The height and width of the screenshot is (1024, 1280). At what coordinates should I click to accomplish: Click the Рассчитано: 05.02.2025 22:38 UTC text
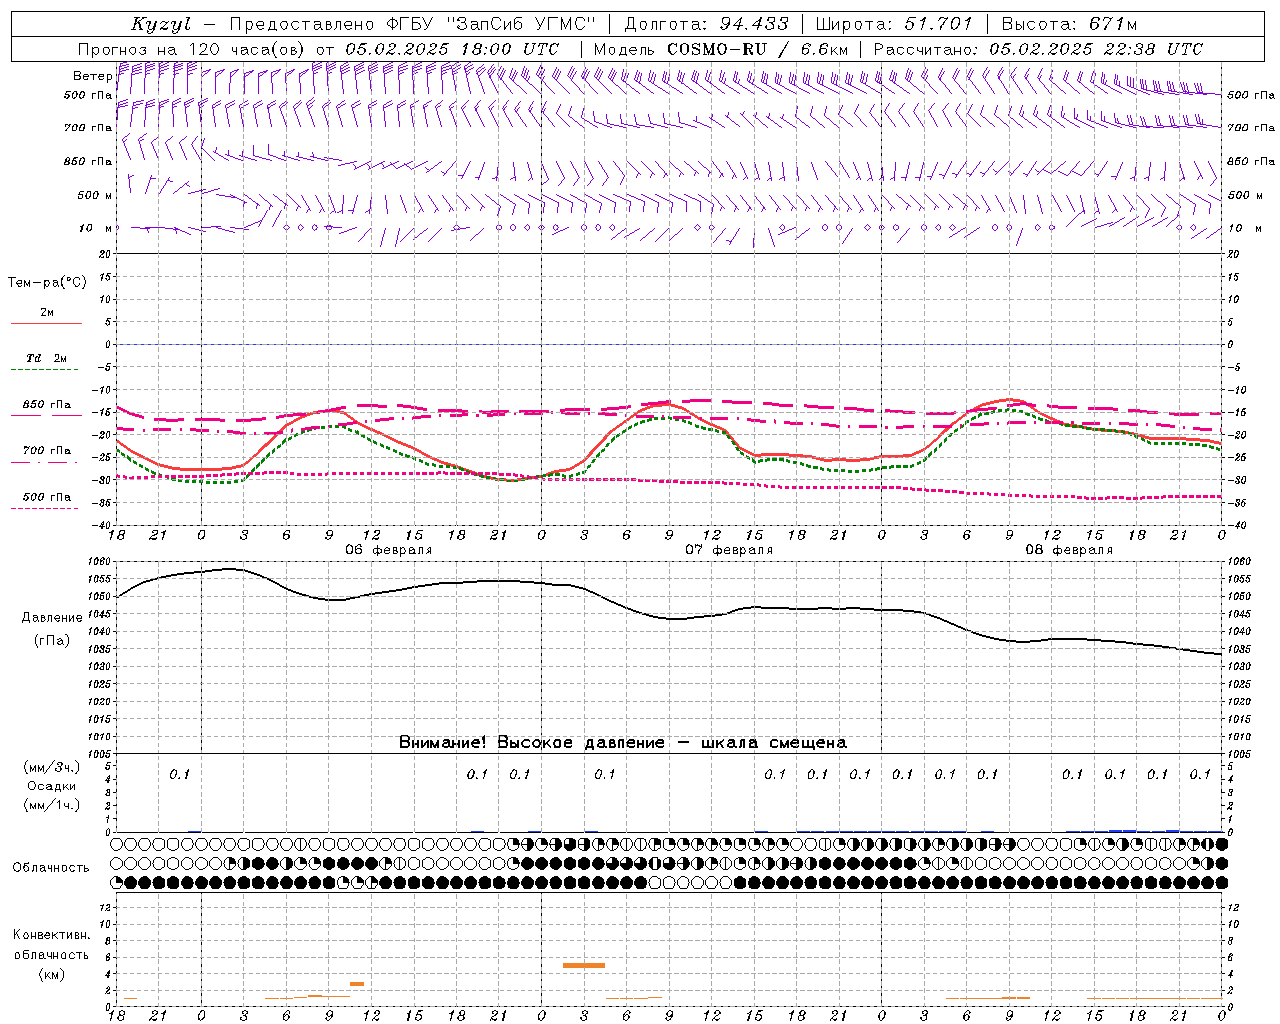(x=1039, y=49)
